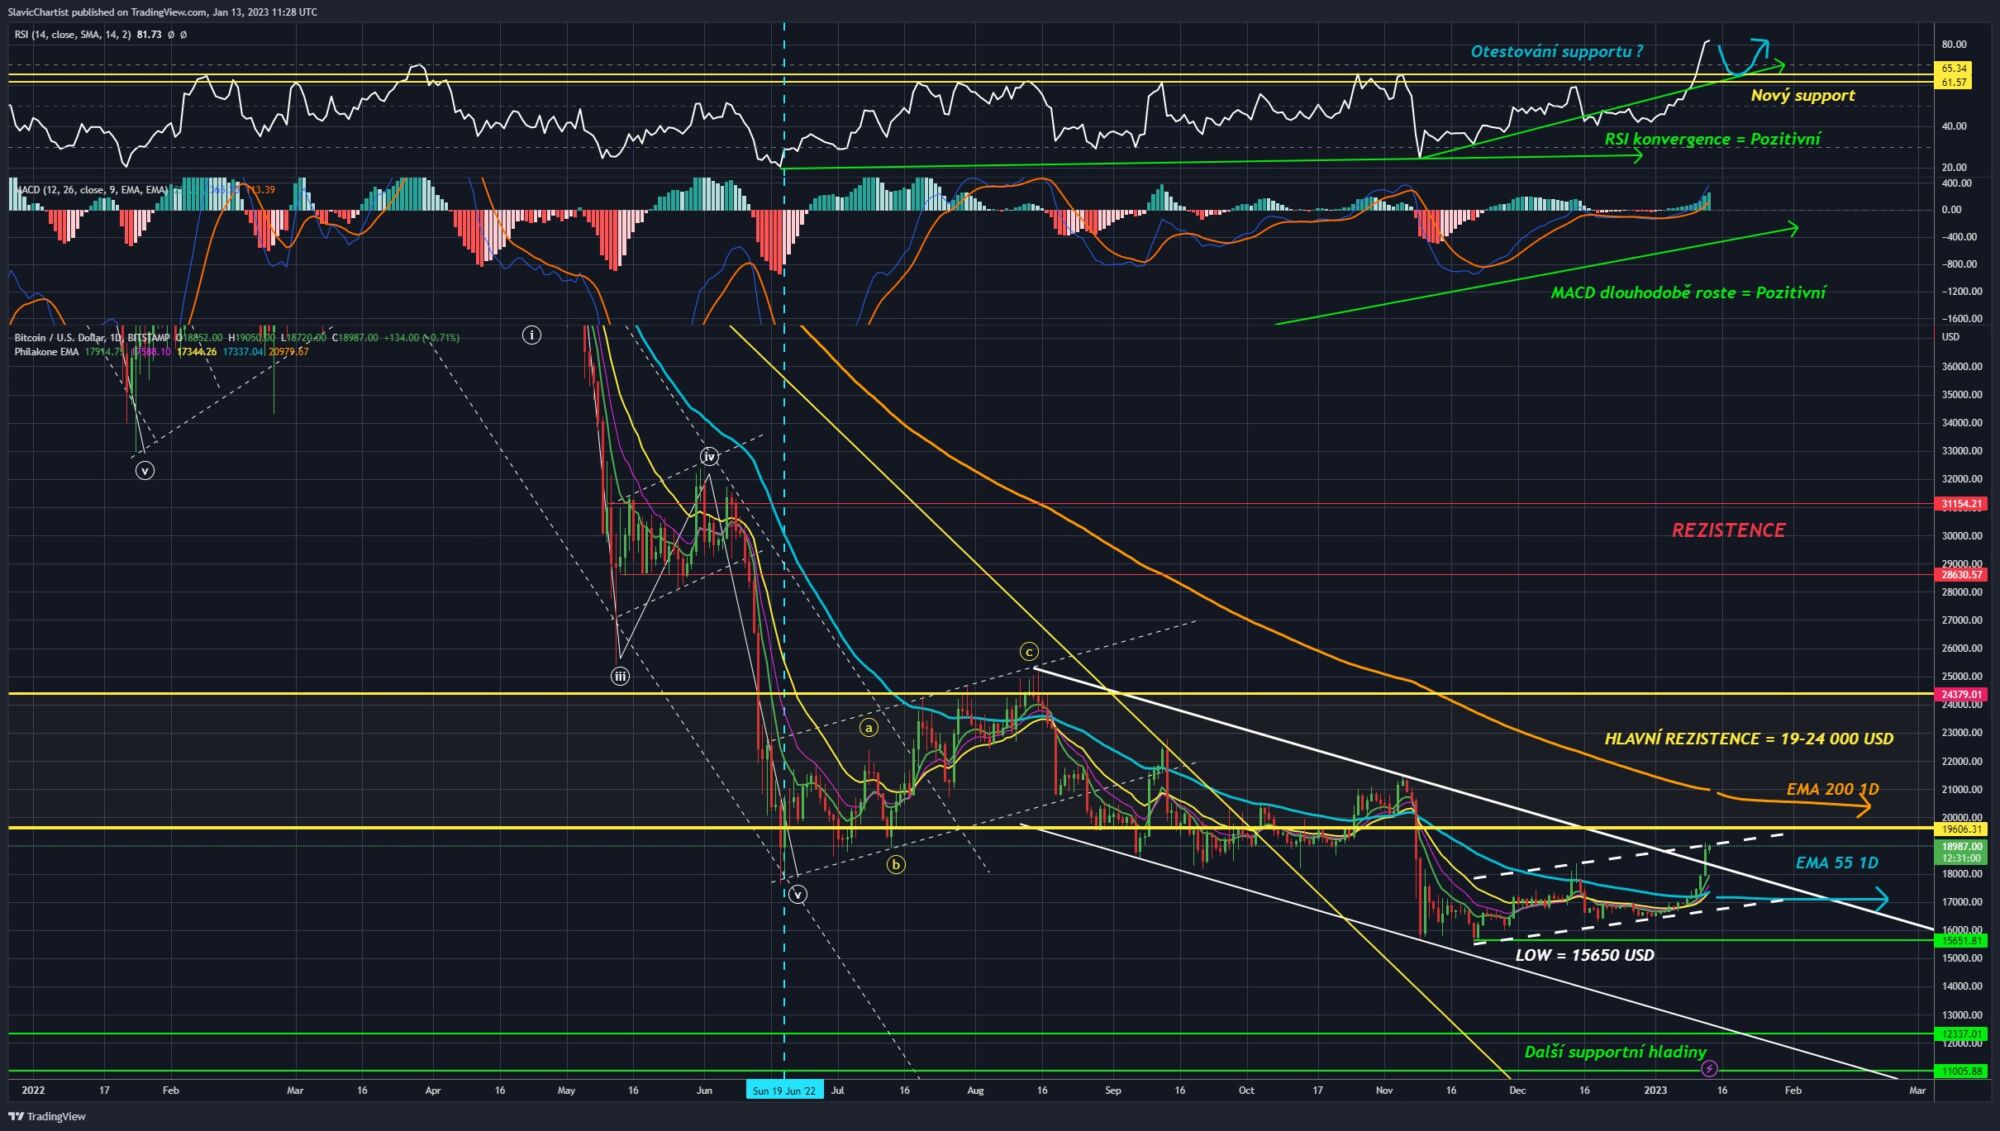Click the USD currency label on price axis
This screenshot has width=2000, height=1131.
click(x=1950, y=337)
